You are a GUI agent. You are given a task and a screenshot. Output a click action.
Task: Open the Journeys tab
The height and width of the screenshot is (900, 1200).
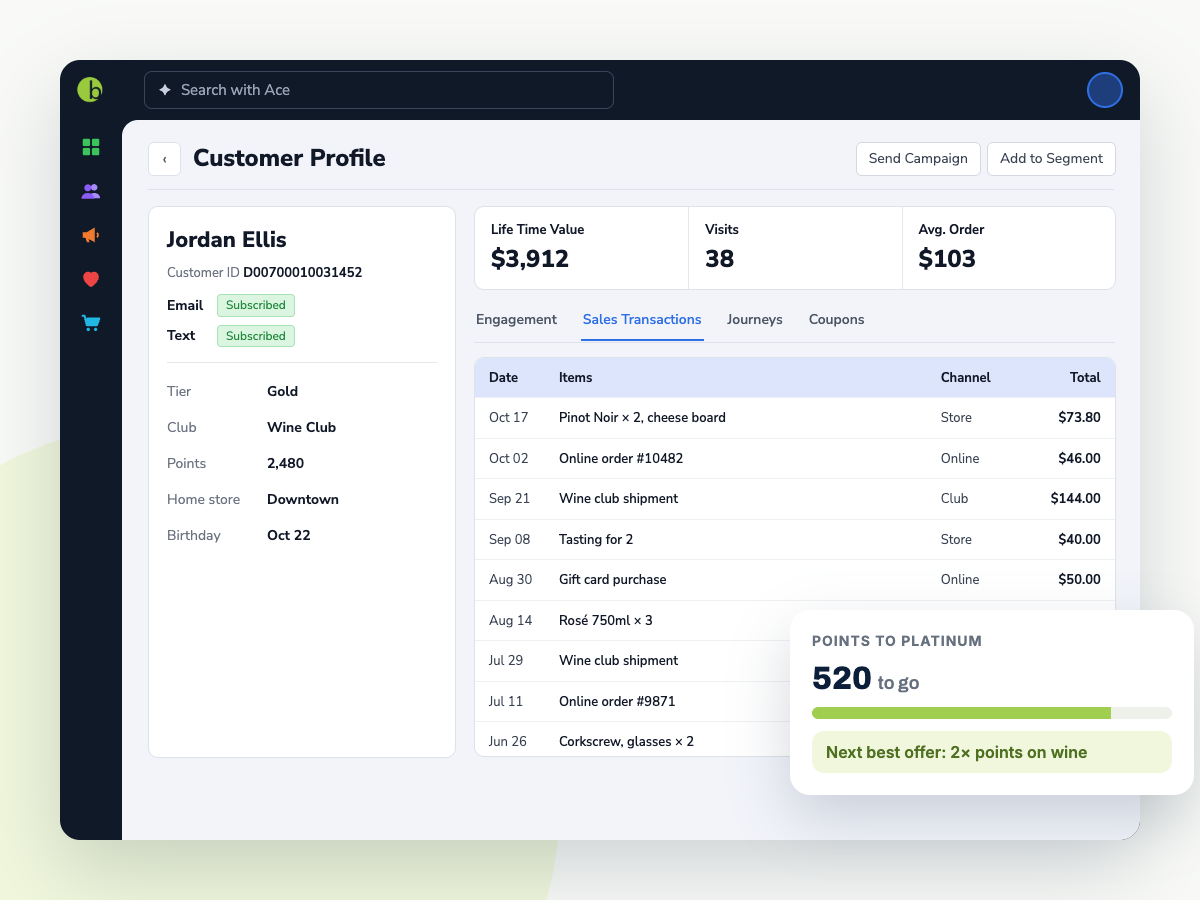pos(755,320)
